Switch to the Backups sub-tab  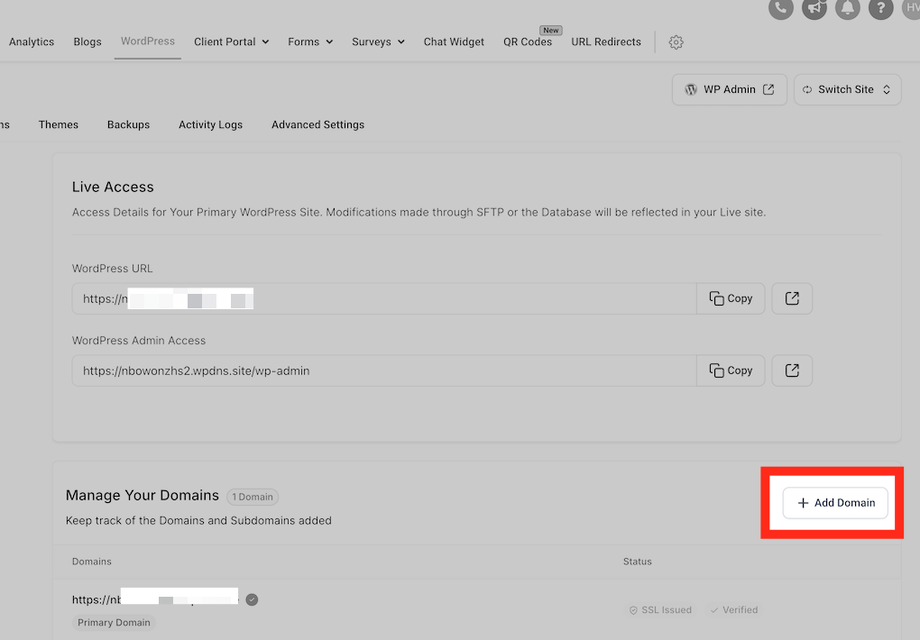tap(128, 124)
